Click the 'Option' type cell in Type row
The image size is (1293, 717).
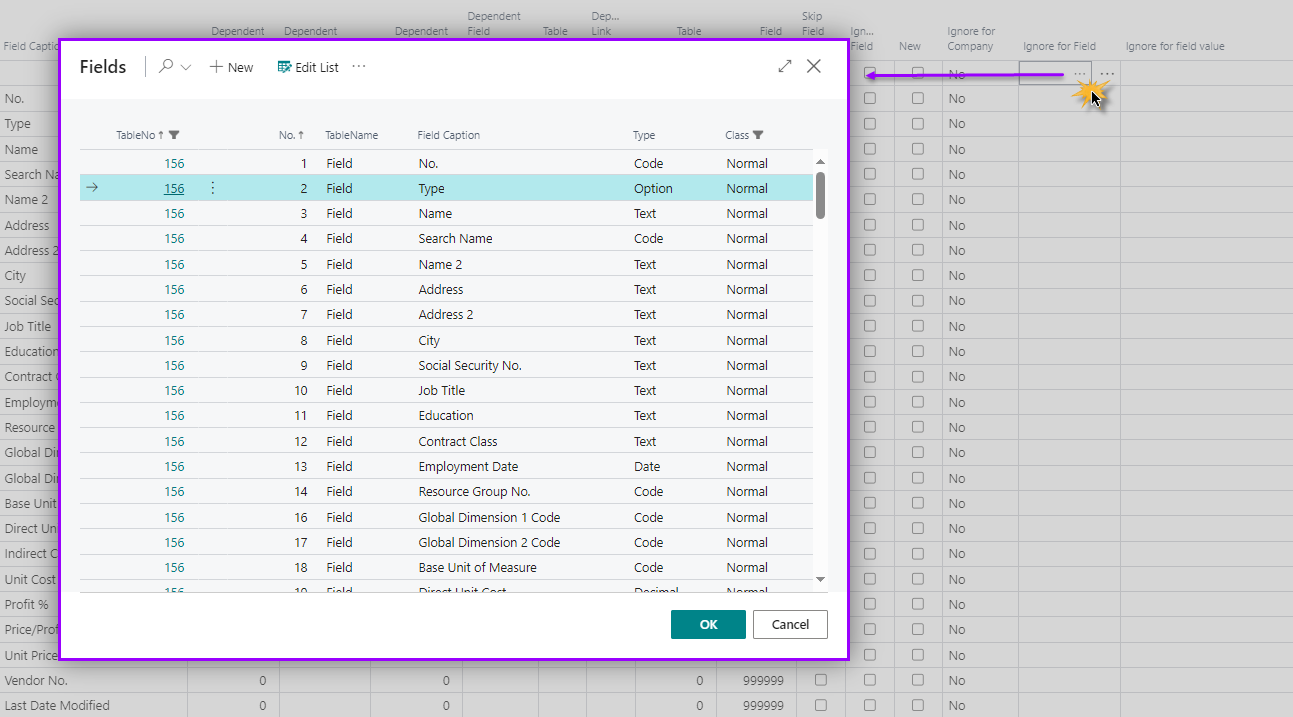click(x=653, y=188)
